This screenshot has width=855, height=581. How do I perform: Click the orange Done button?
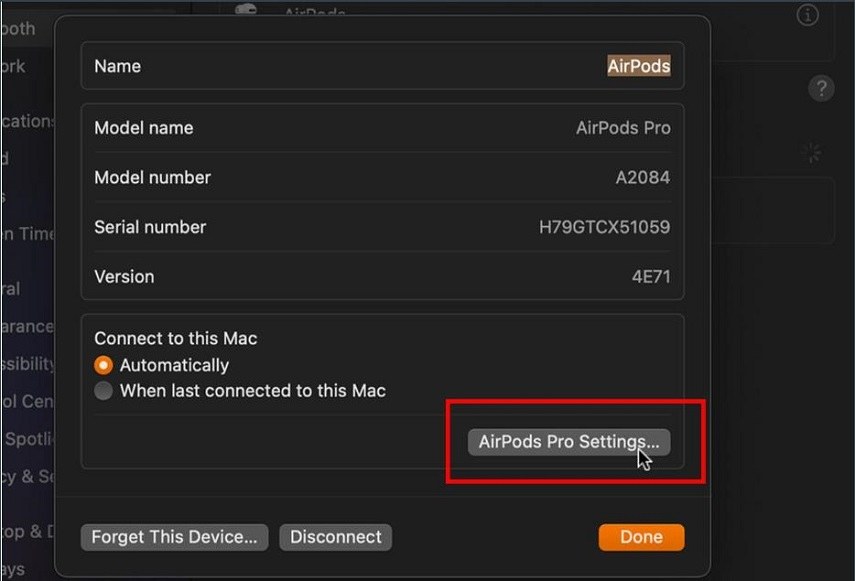click(x=641, y=537)
